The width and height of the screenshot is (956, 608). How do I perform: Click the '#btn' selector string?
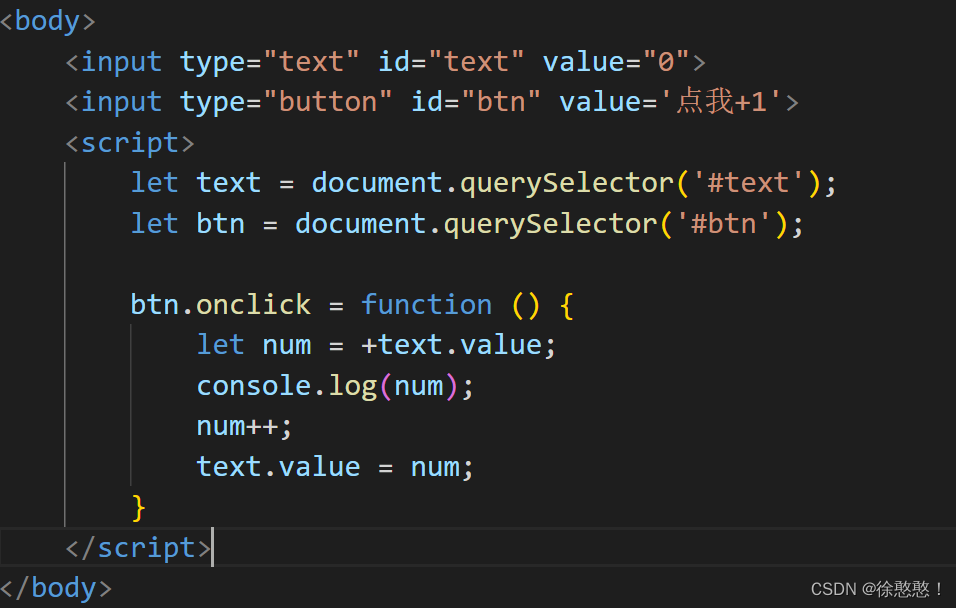(x=724, y=224)
